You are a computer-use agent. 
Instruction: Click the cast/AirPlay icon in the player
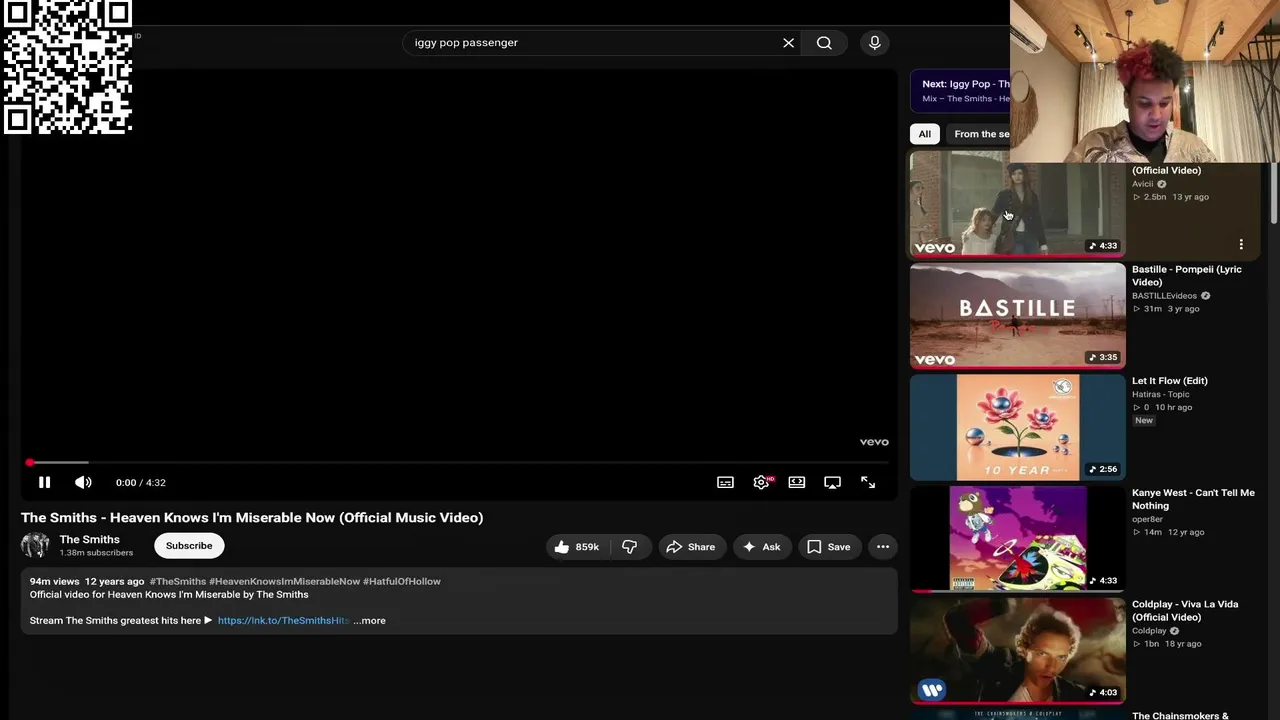tap(832, 482)
